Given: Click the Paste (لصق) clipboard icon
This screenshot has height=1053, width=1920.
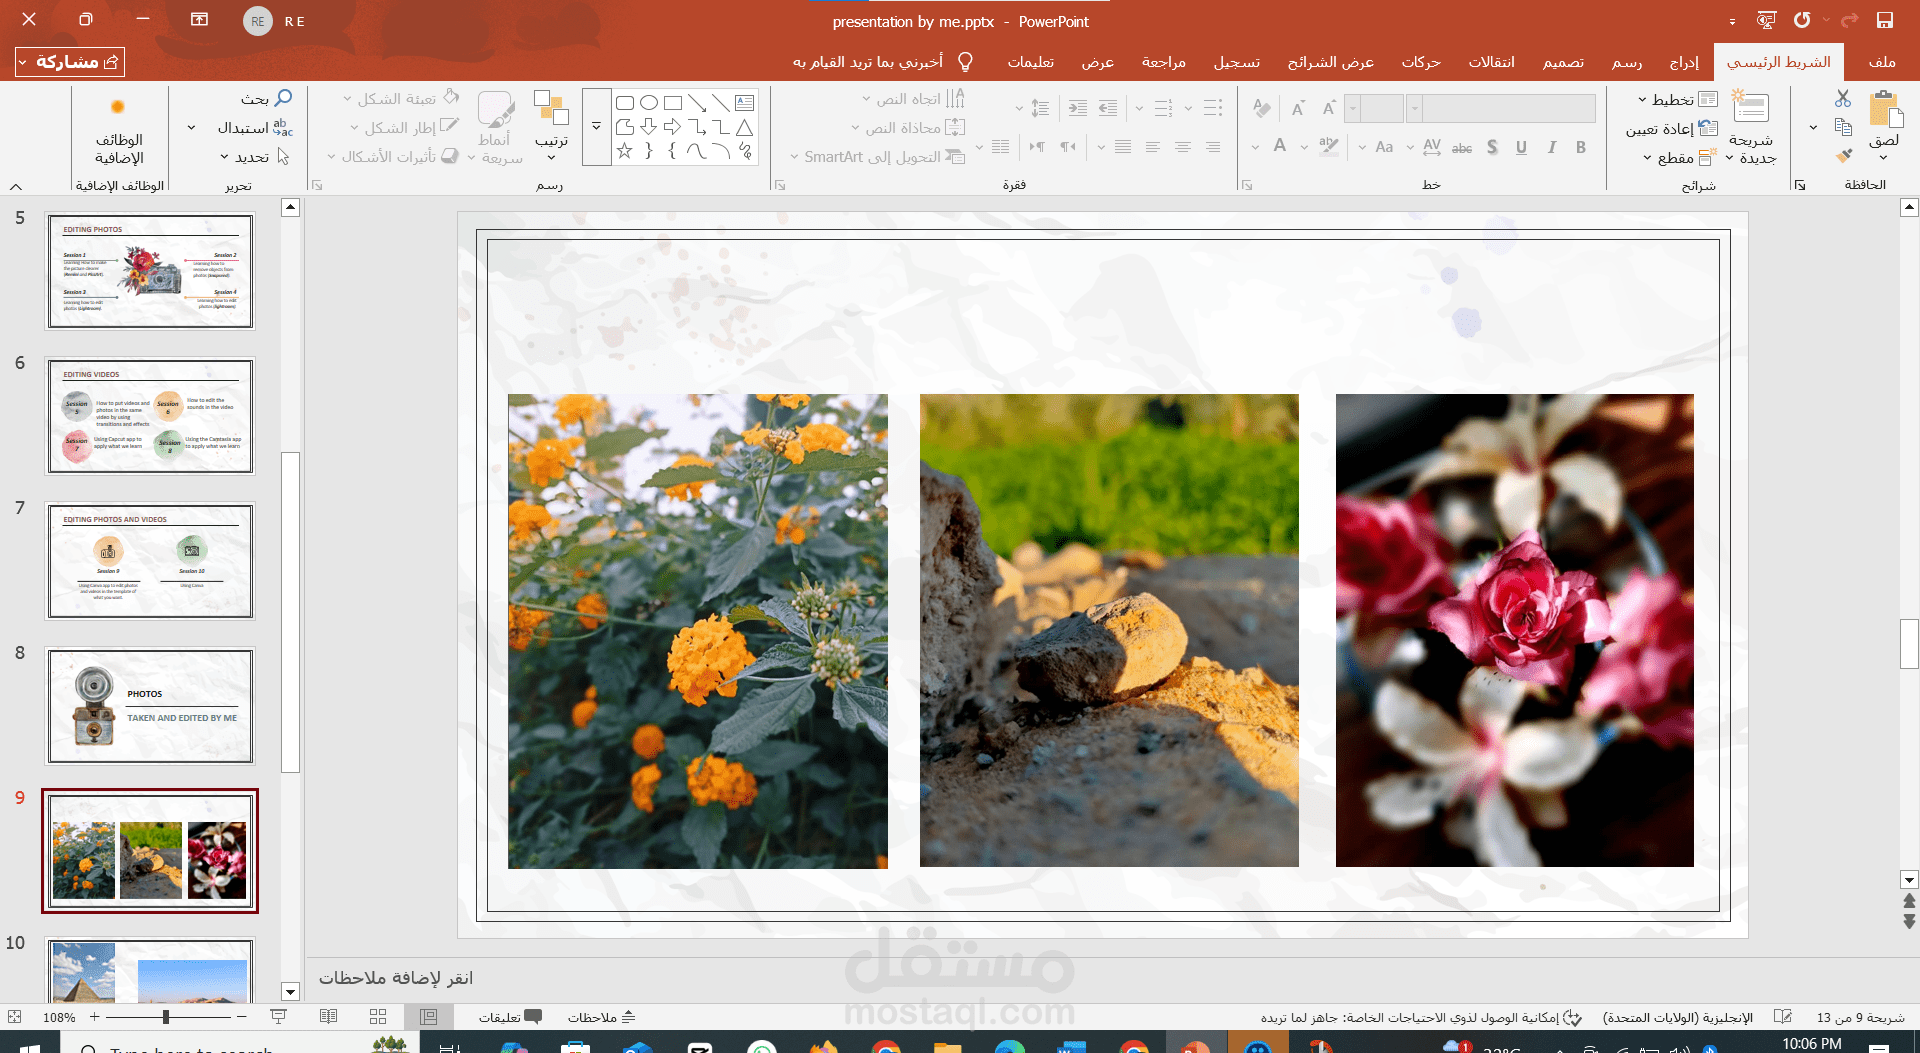Looking at the screenshot, I should pos(1885,108).
